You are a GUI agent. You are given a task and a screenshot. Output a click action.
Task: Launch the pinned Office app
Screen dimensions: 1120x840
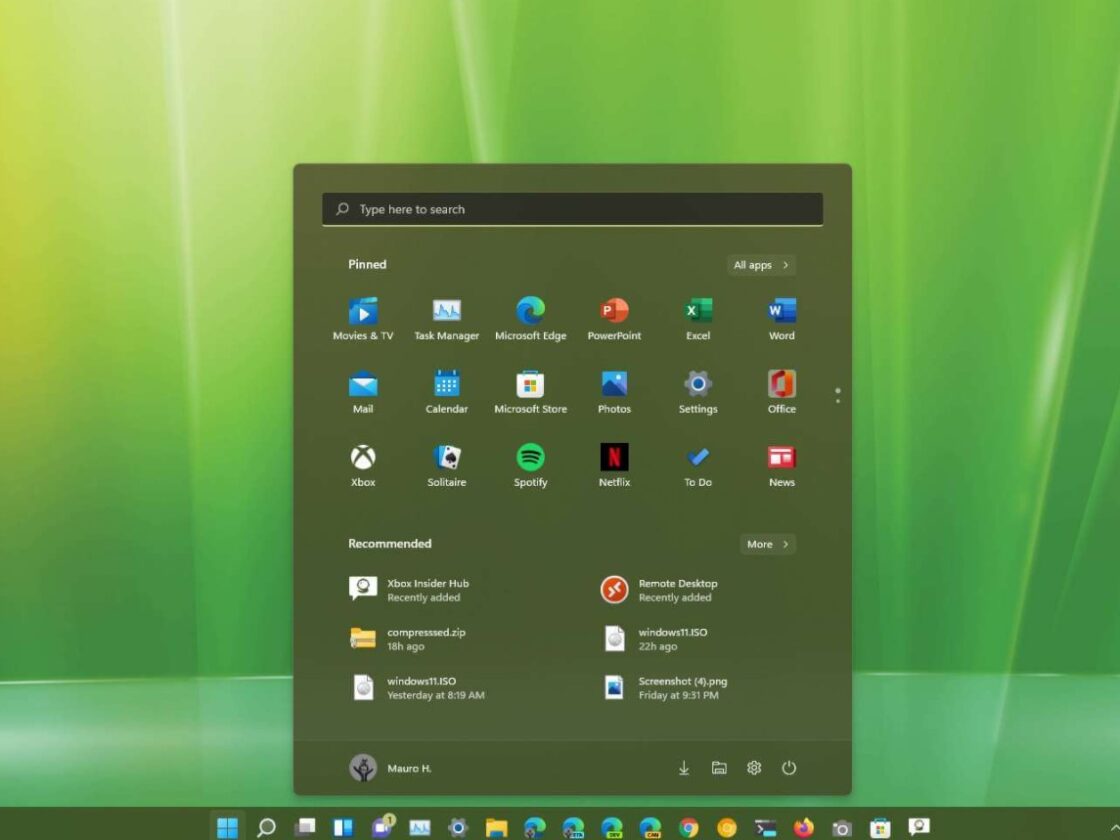click(781, 392)
